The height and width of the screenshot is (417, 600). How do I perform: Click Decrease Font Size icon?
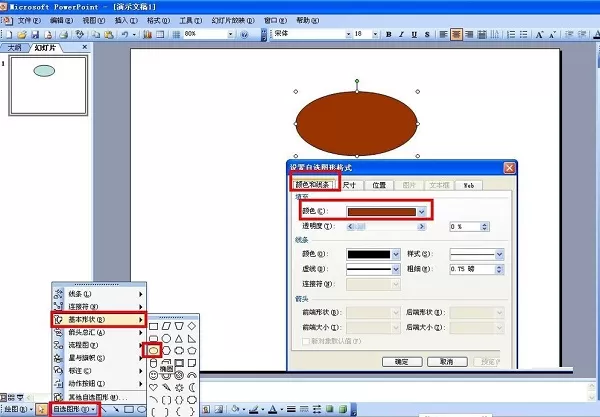(x=552, y=34)
